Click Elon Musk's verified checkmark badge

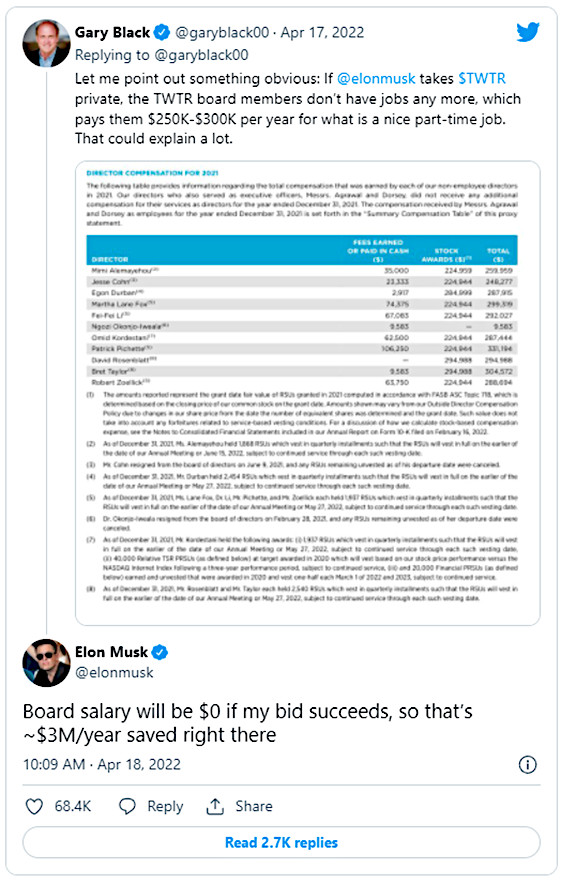[160, 652]
